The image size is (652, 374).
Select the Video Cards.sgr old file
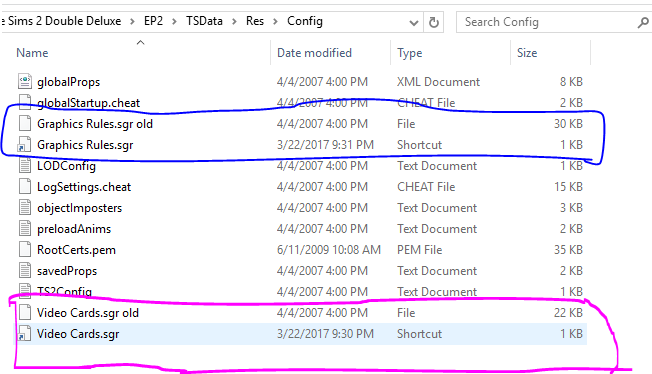coord(87,312)
